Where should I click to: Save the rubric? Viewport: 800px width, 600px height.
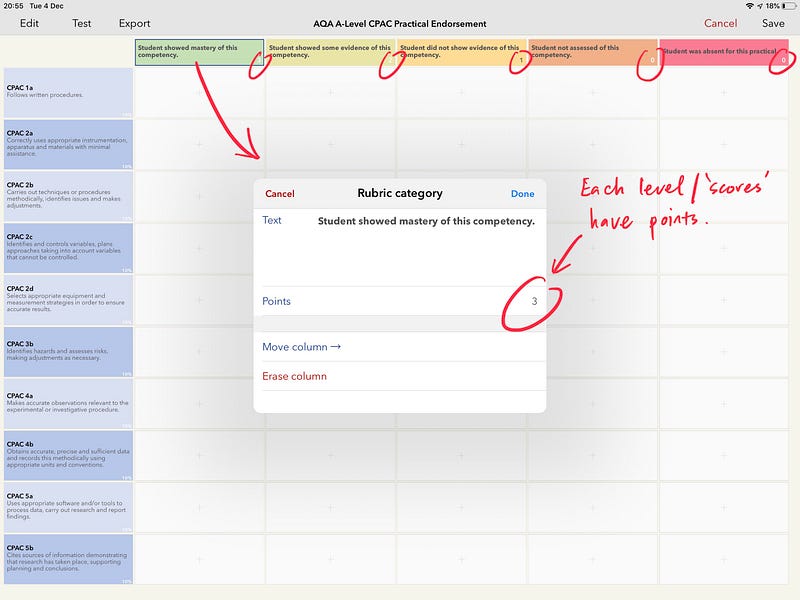[773, 23]
